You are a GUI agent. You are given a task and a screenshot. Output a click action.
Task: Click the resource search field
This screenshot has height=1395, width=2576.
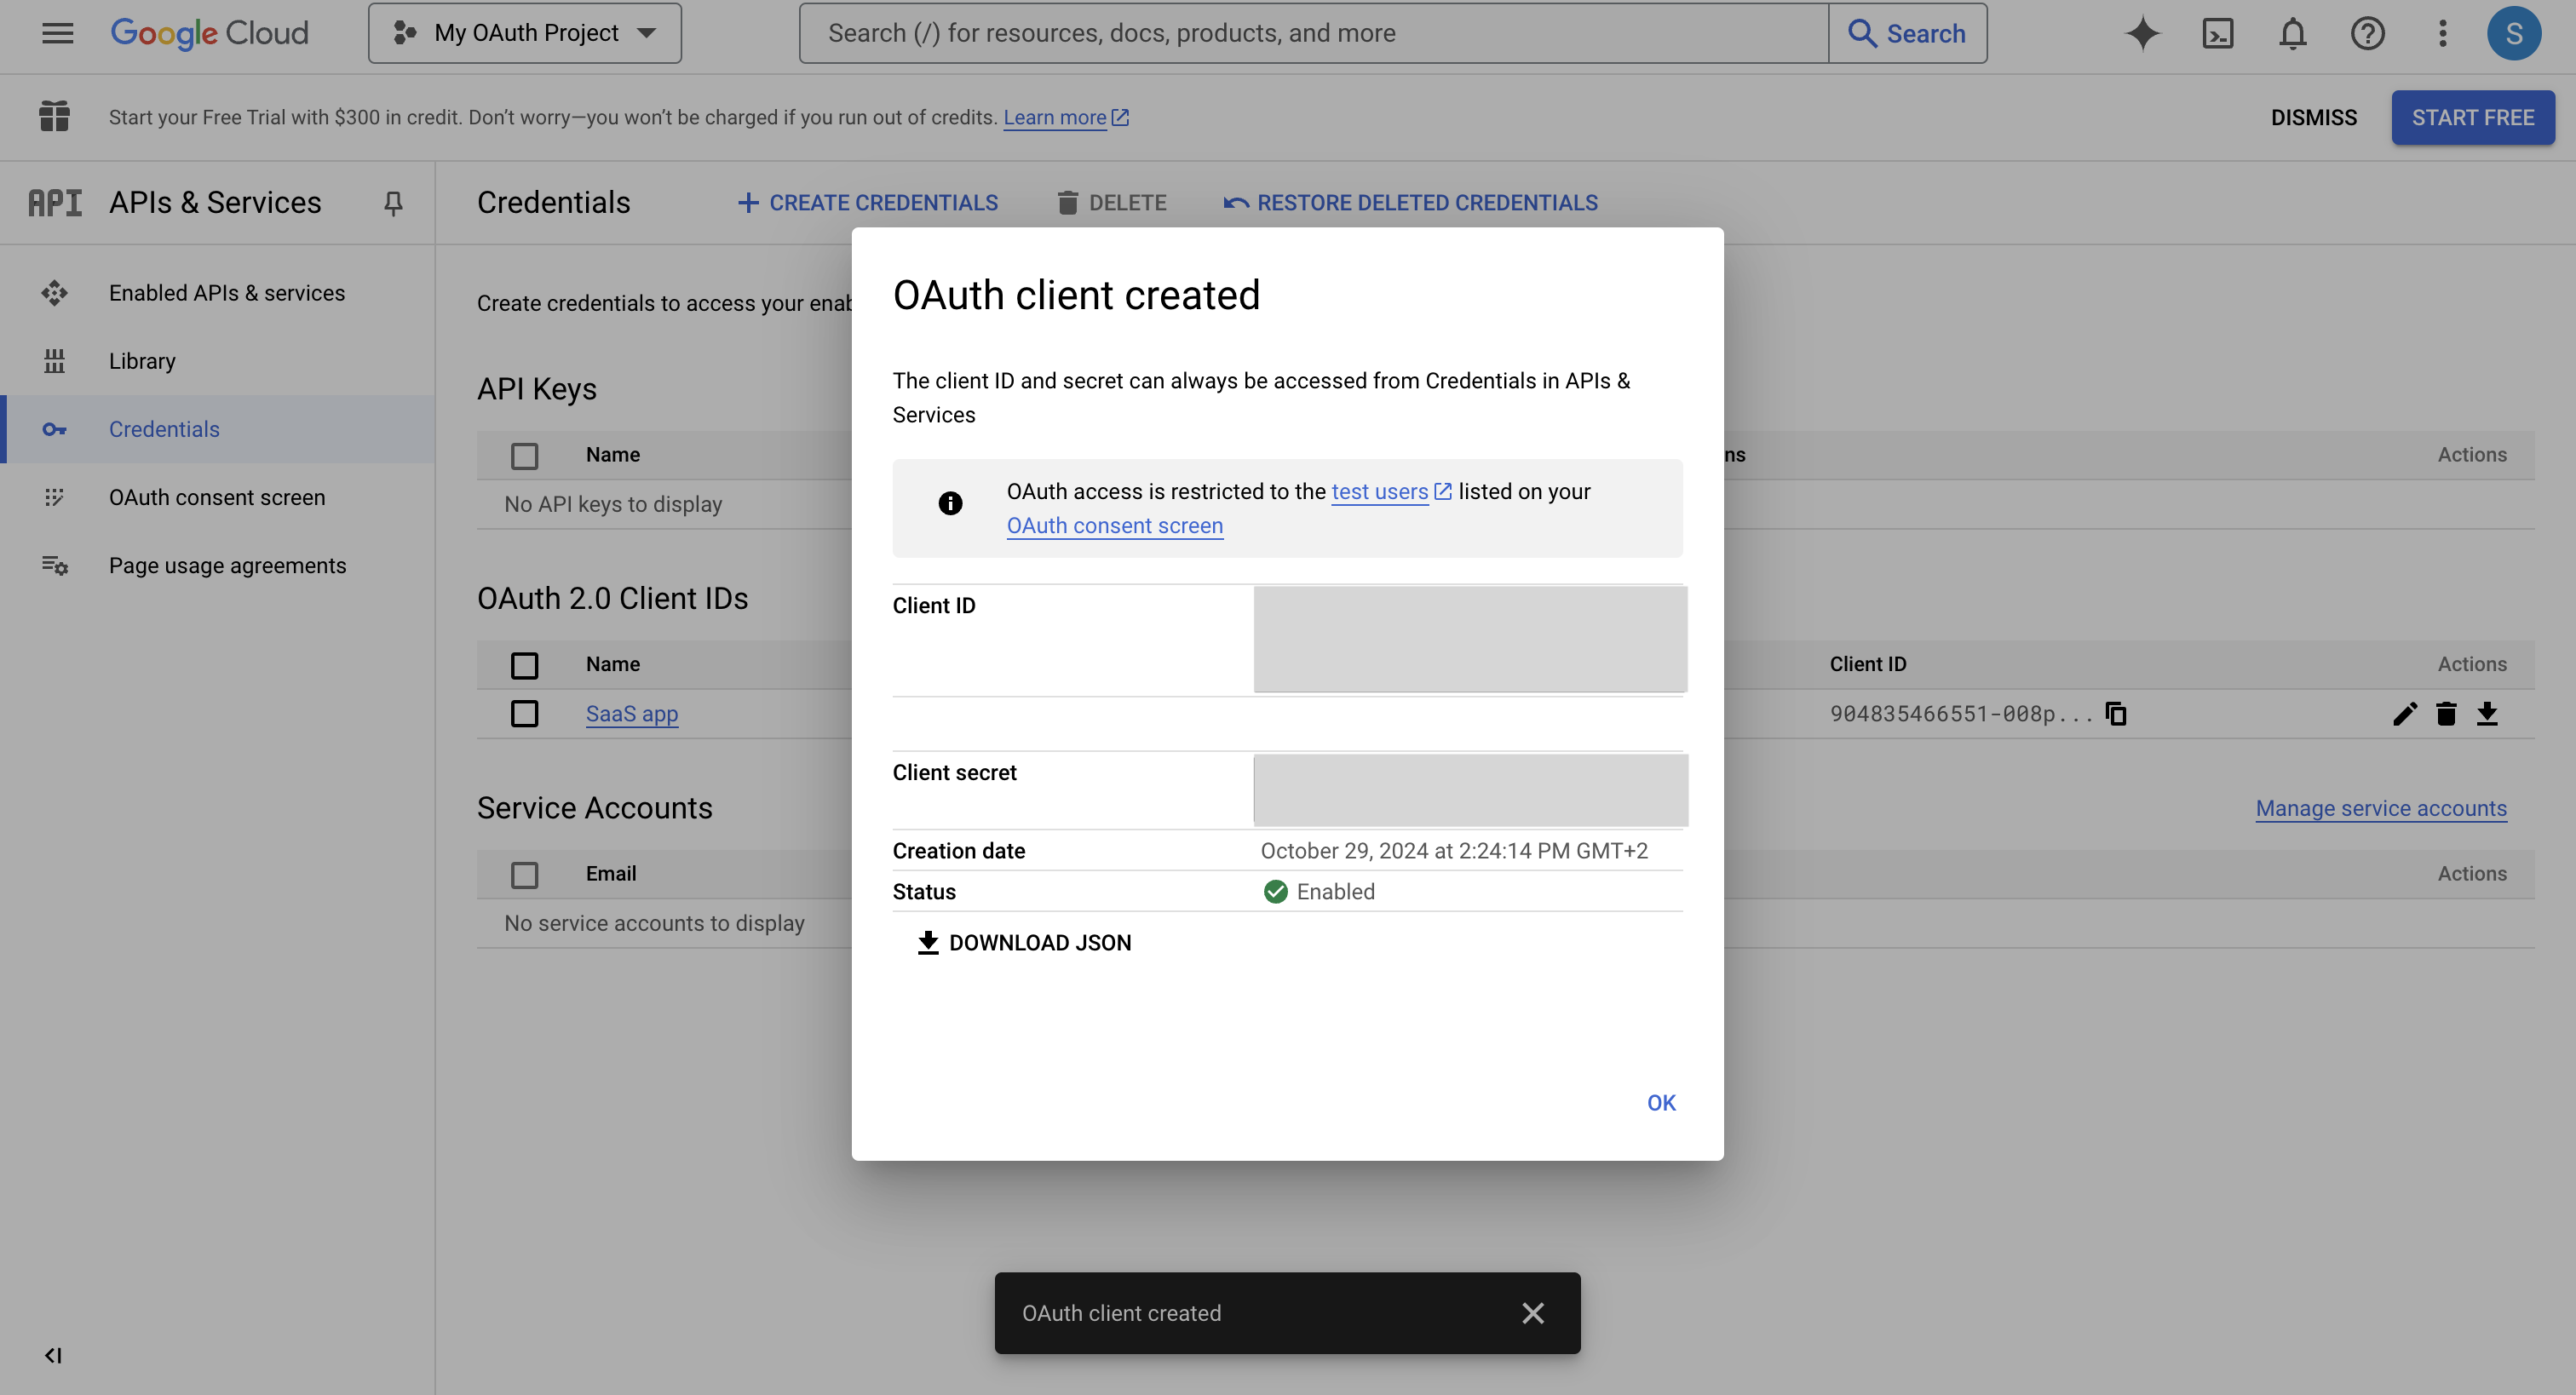[1312, 33]
